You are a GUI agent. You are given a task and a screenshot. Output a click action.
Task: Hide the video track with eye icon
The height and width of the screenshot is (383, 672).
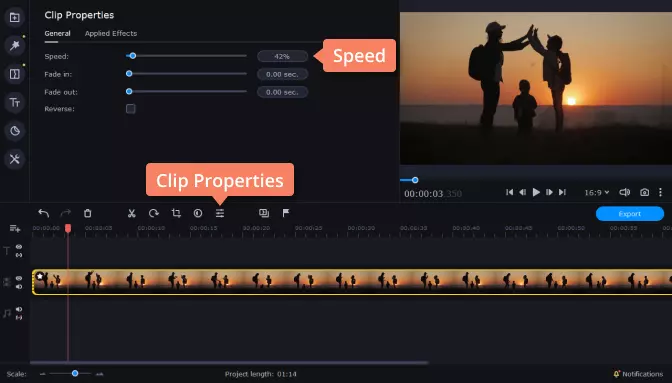click(19, 278)
